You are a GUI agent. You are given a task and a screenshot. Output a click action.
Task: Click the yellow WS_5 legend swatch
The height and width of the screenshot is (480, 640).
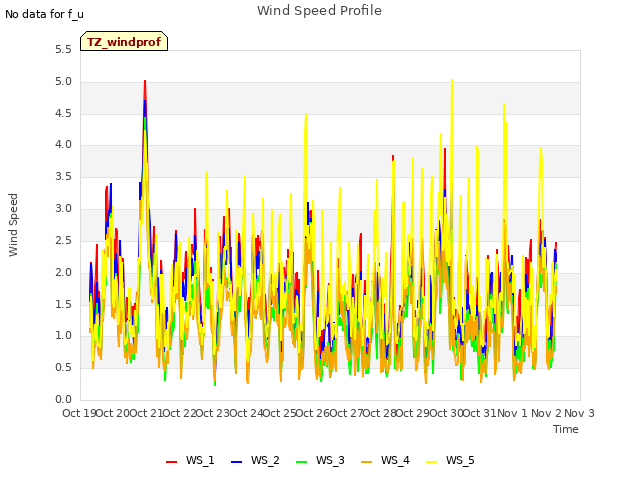431,462
